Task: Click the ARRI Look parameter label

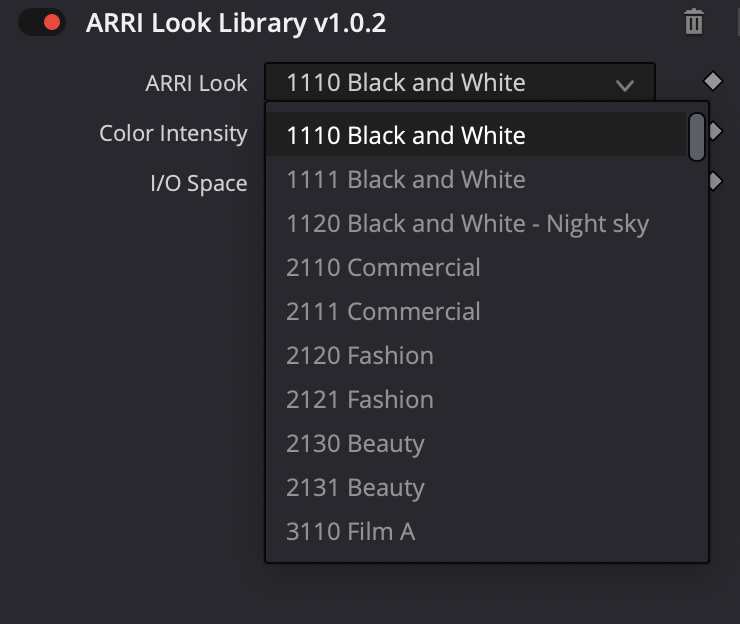Action: point(196,83)
